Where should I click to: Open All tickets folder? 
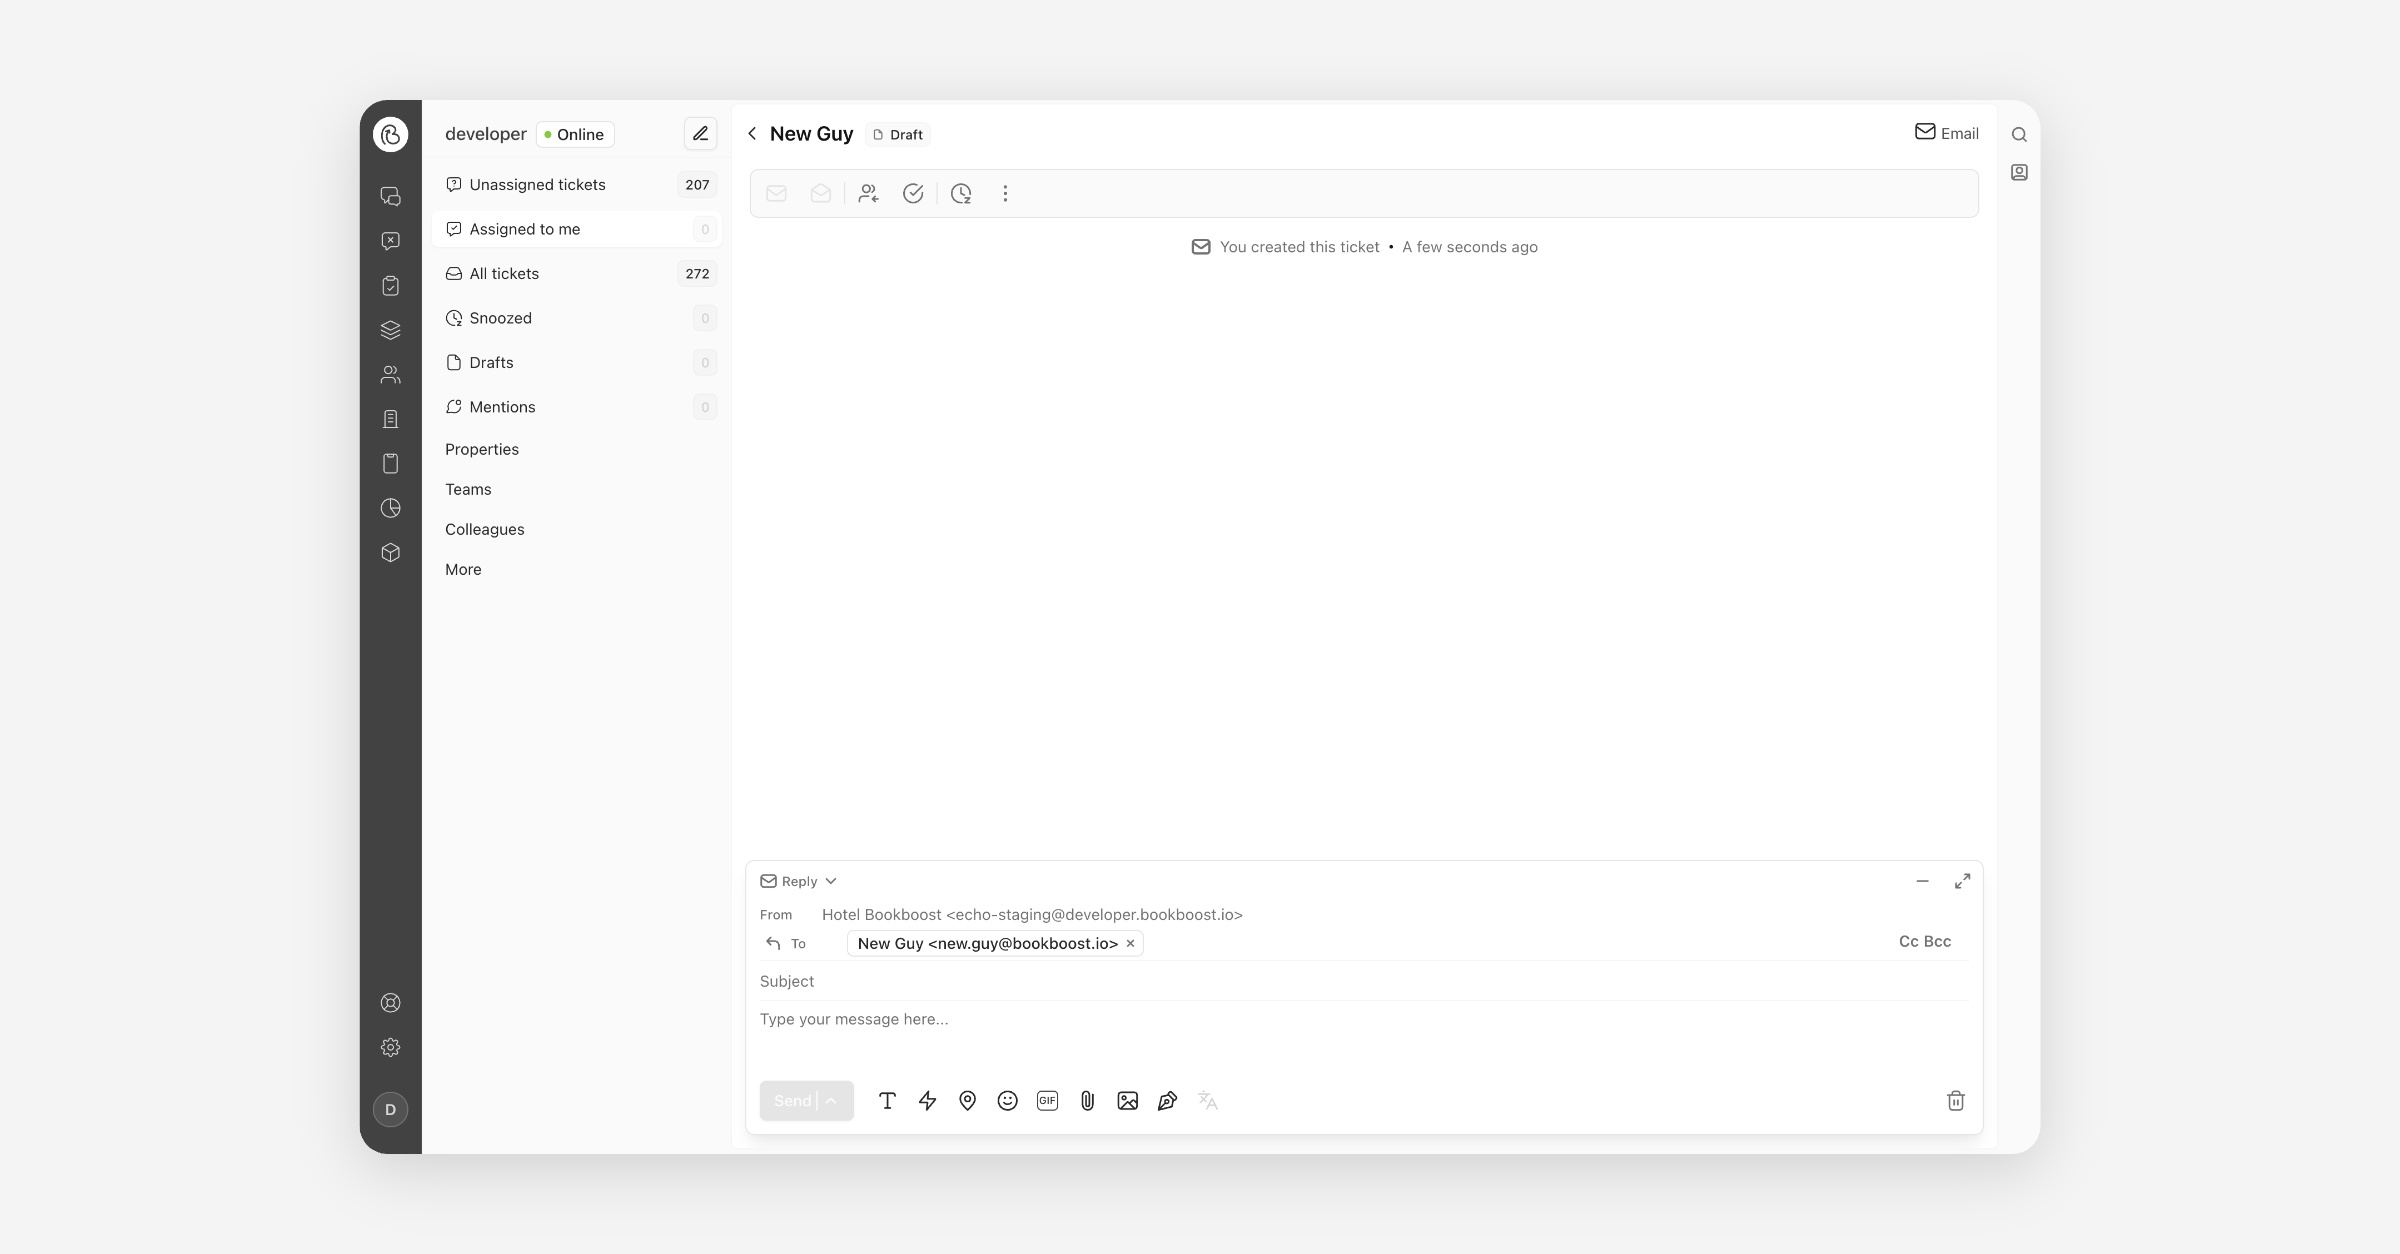click(576, 274)
